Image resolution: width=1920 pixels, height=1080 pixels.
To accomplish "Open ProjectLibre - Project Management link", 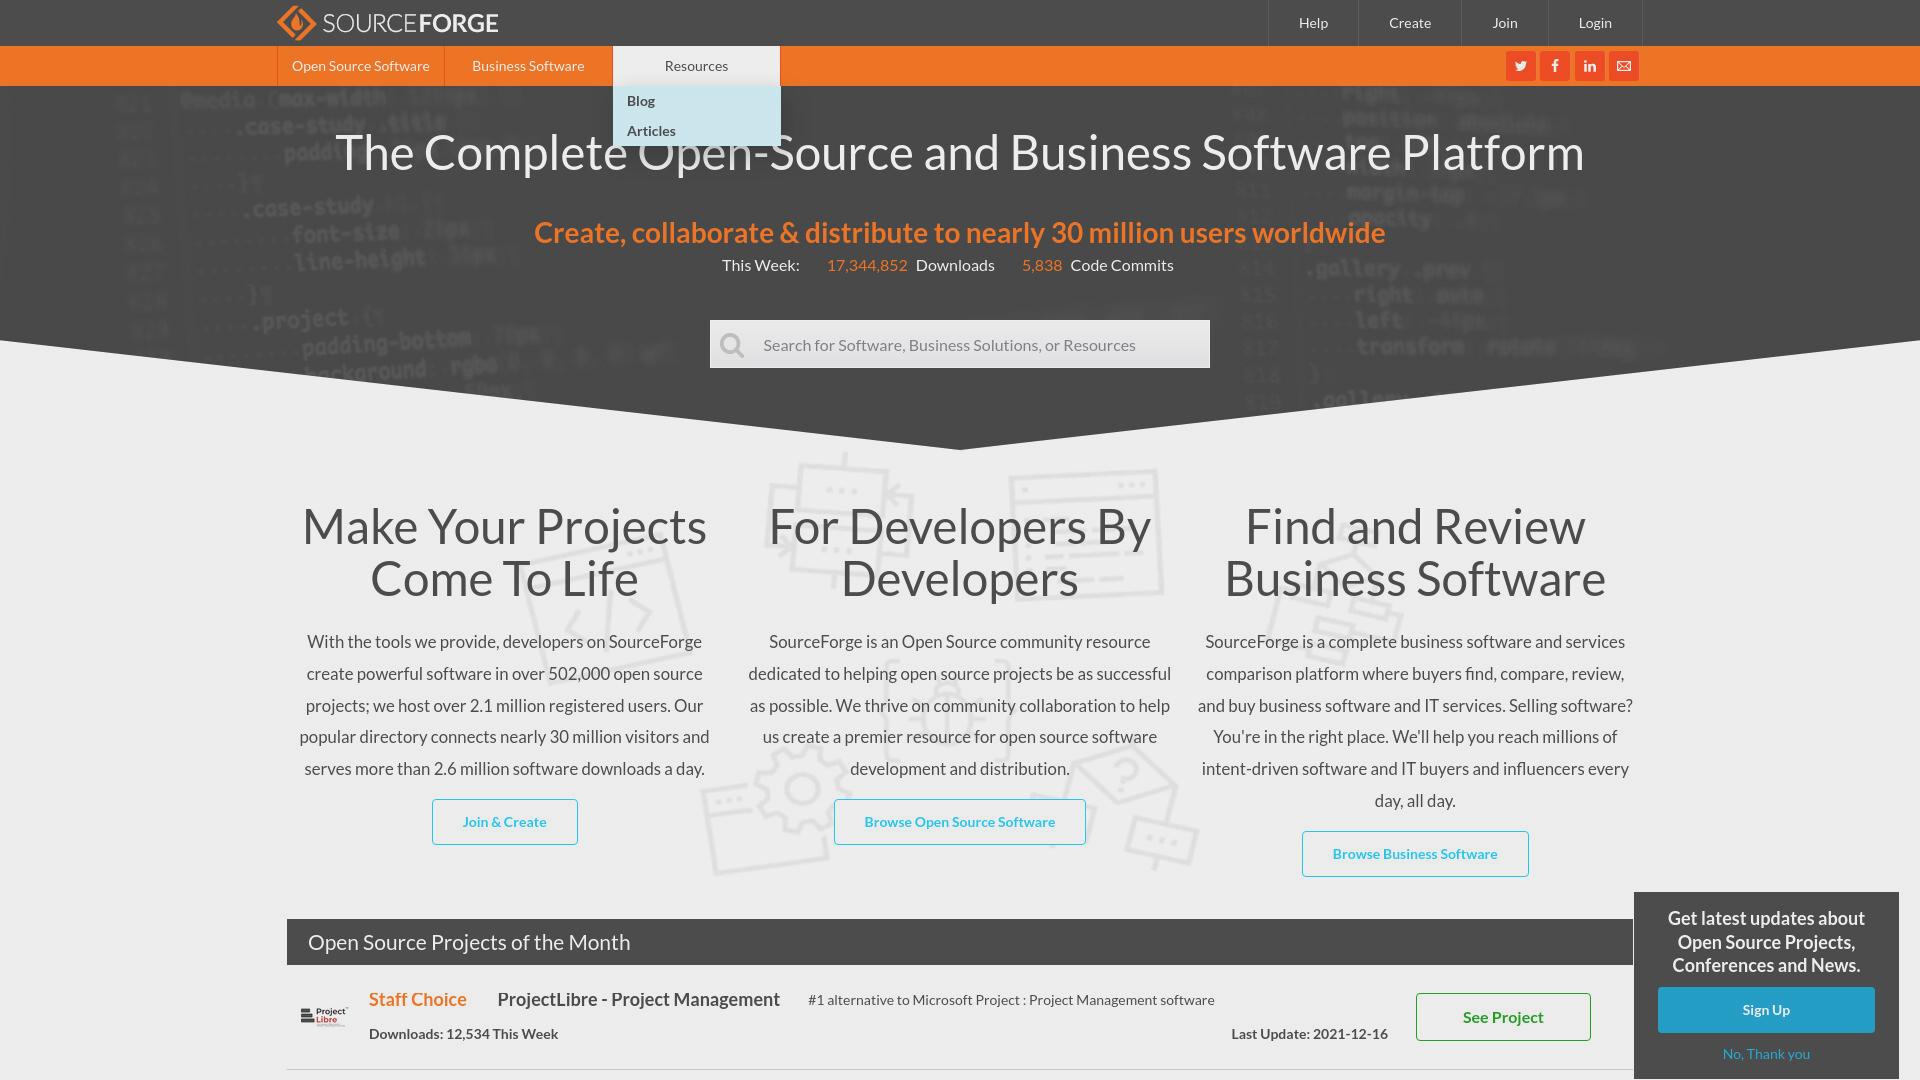I will [x=638, y=1000].
